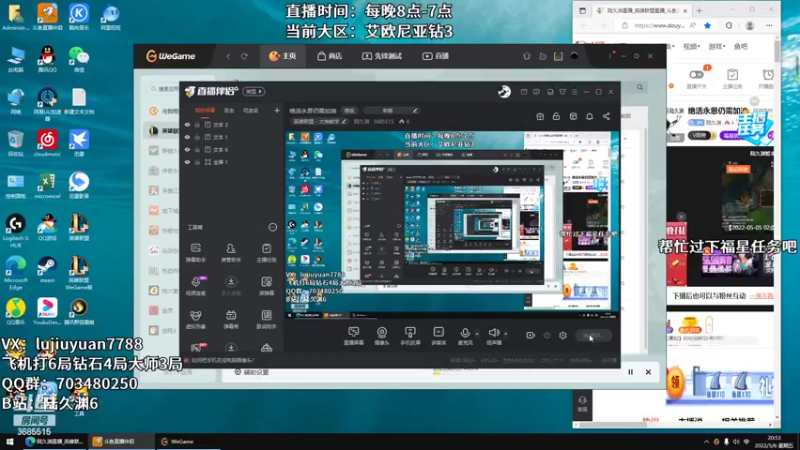Open the danmaku show tool
Viewport: 800px width, 450px height.
click(x=231, y=319)
